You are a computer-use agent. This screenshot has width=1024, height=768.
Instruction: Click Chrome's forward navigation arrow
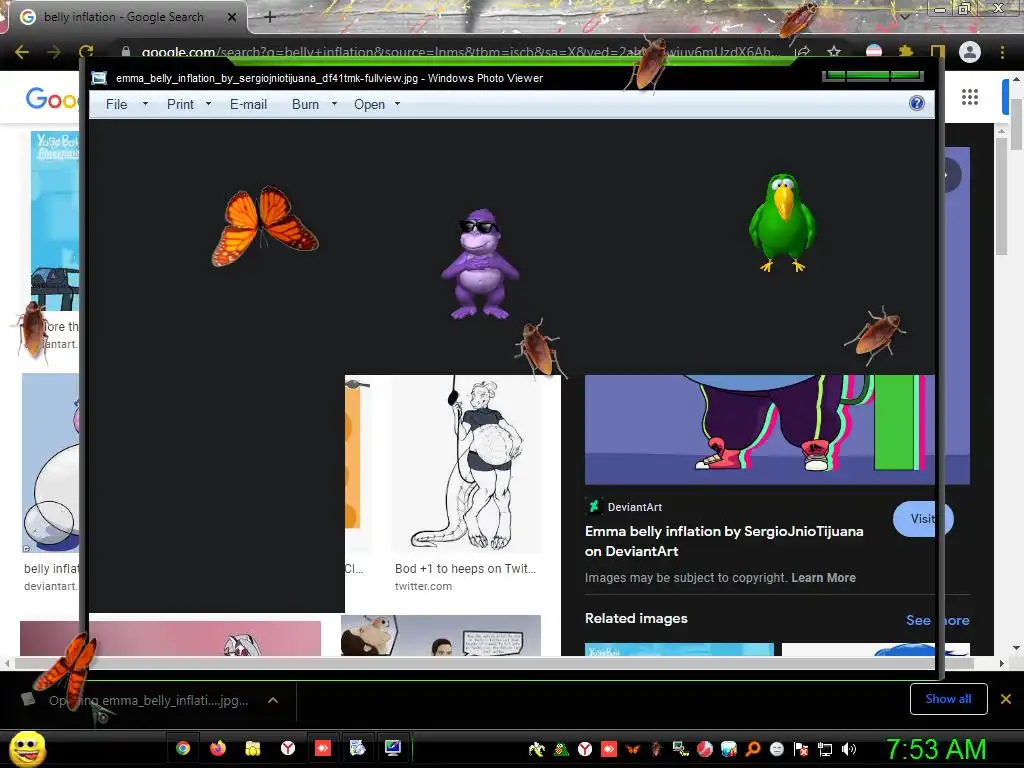(54, 52)
